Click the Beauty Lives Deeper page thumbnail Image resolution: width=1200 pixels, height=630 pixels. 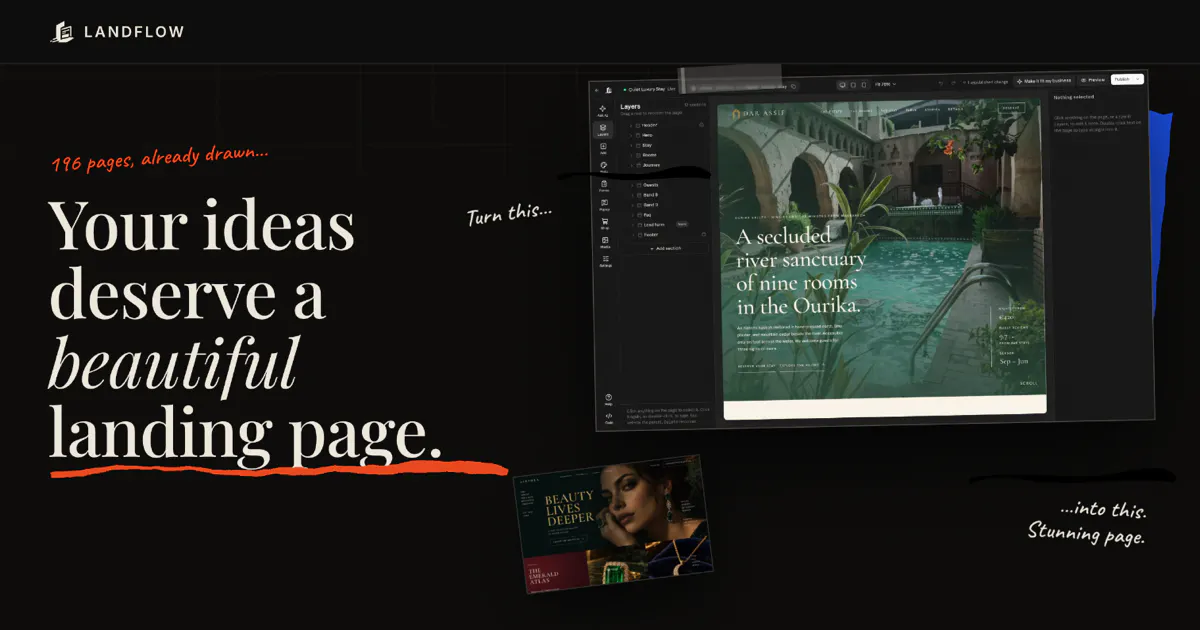pos(613,523)
